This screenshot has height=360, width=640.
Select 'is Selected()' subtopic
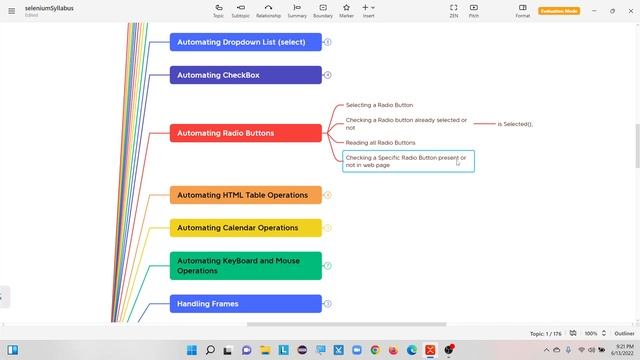pos(515,124)
